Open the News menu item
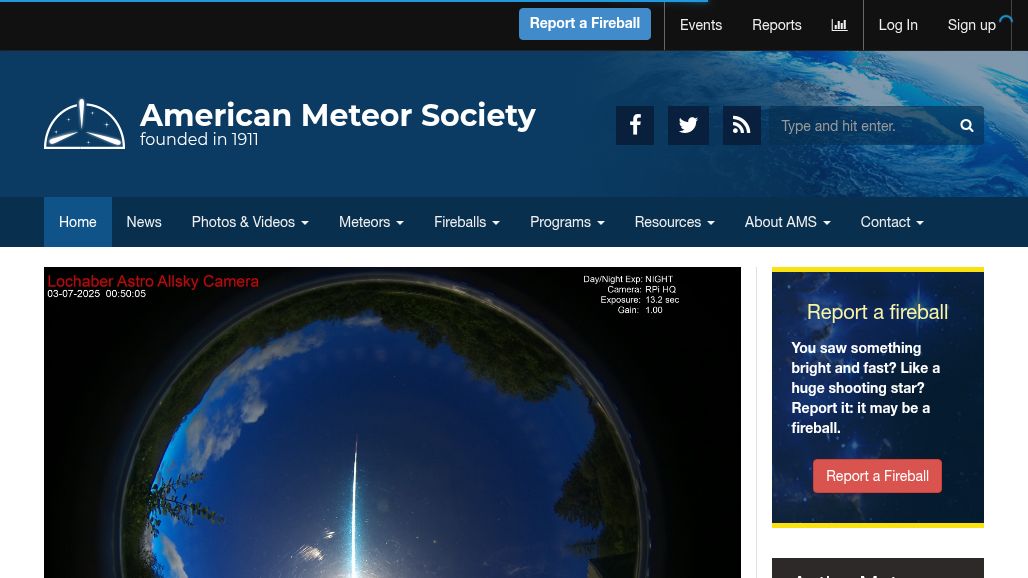The width and height of the screenshot is (1028, 578). pyautogui.click(x=144, y=222)
